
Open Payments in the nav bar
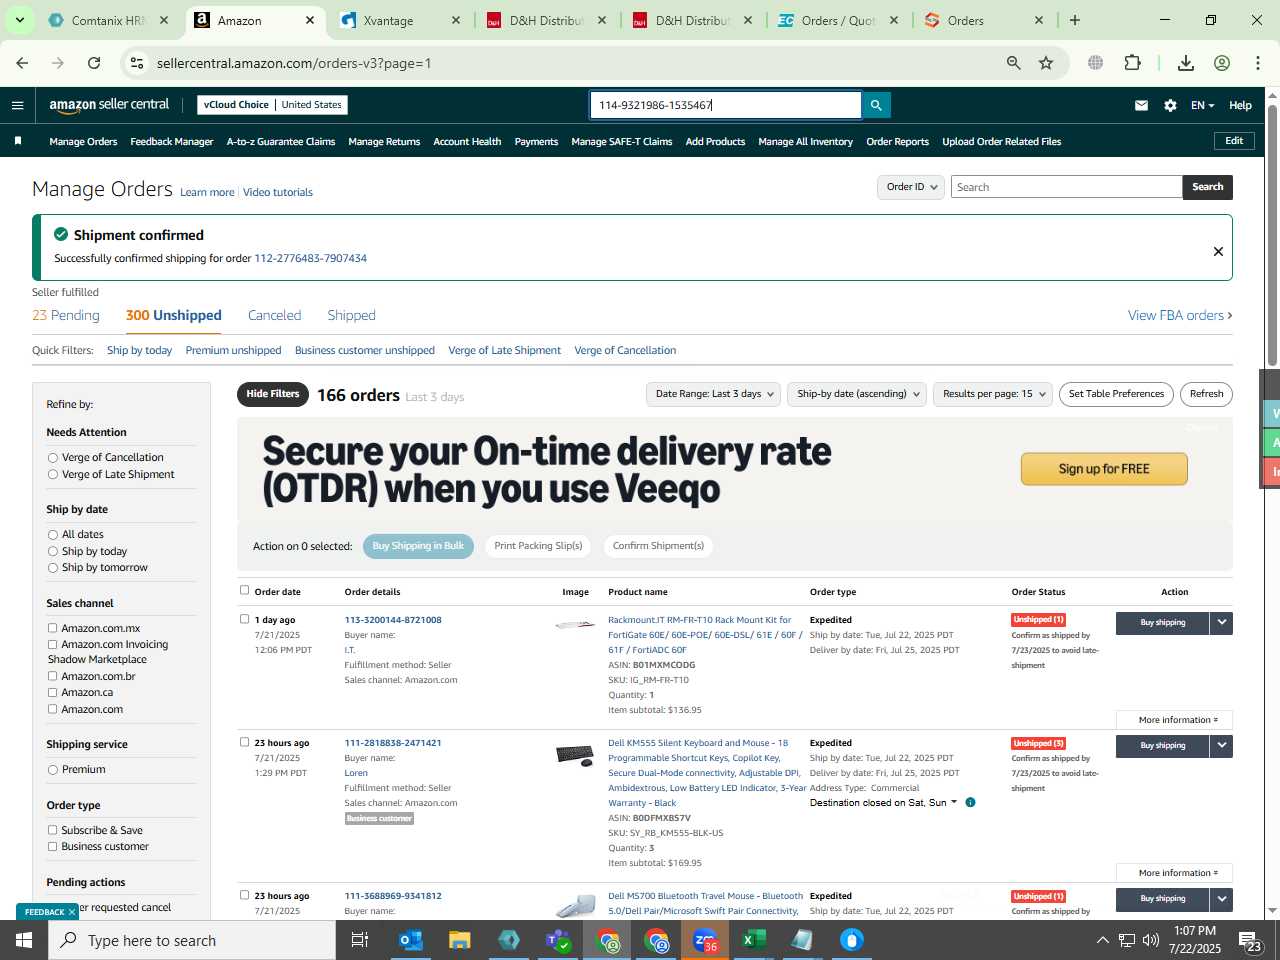coord(536,142)
